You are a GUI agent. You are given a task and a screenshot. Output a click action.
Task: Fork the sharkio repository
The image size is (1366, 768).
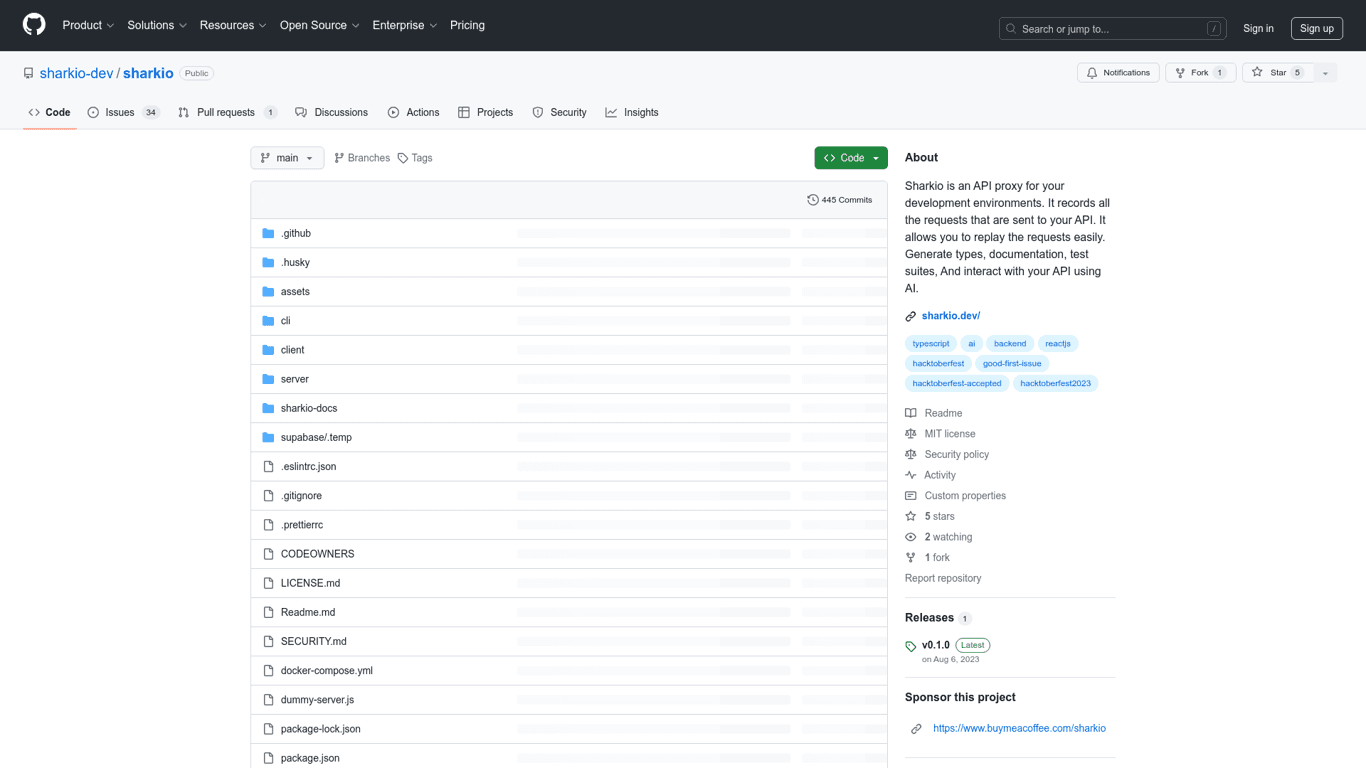click(1199, 73)
